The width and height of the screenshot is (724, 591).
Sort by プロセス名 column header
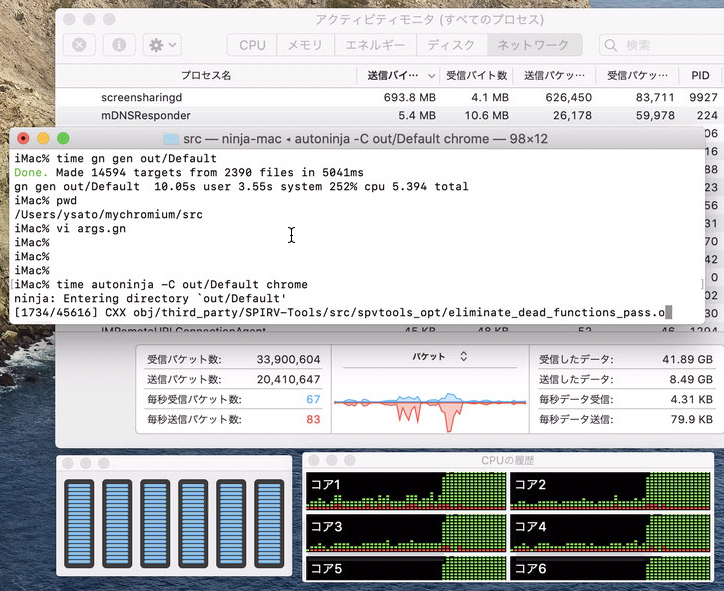point(206,75)
